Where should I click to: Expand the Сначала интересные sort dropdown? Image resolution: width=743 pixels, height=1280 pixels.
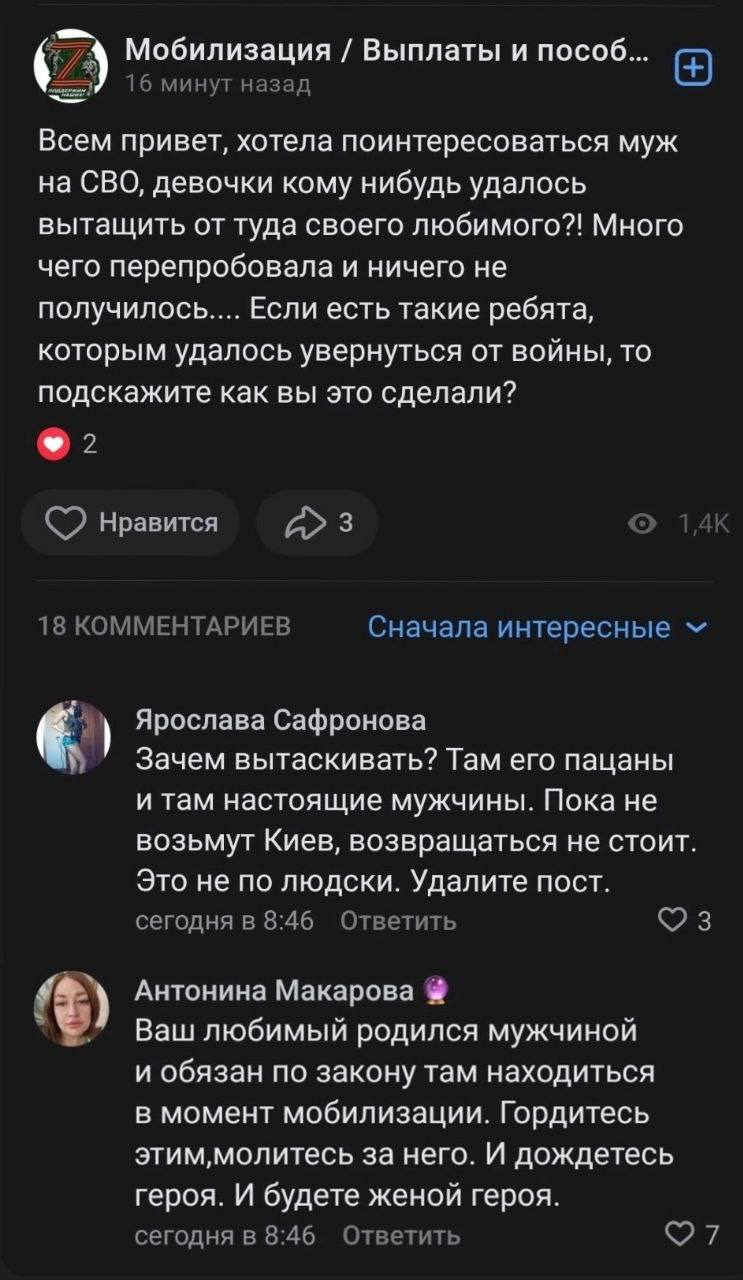tap(520, 627)
